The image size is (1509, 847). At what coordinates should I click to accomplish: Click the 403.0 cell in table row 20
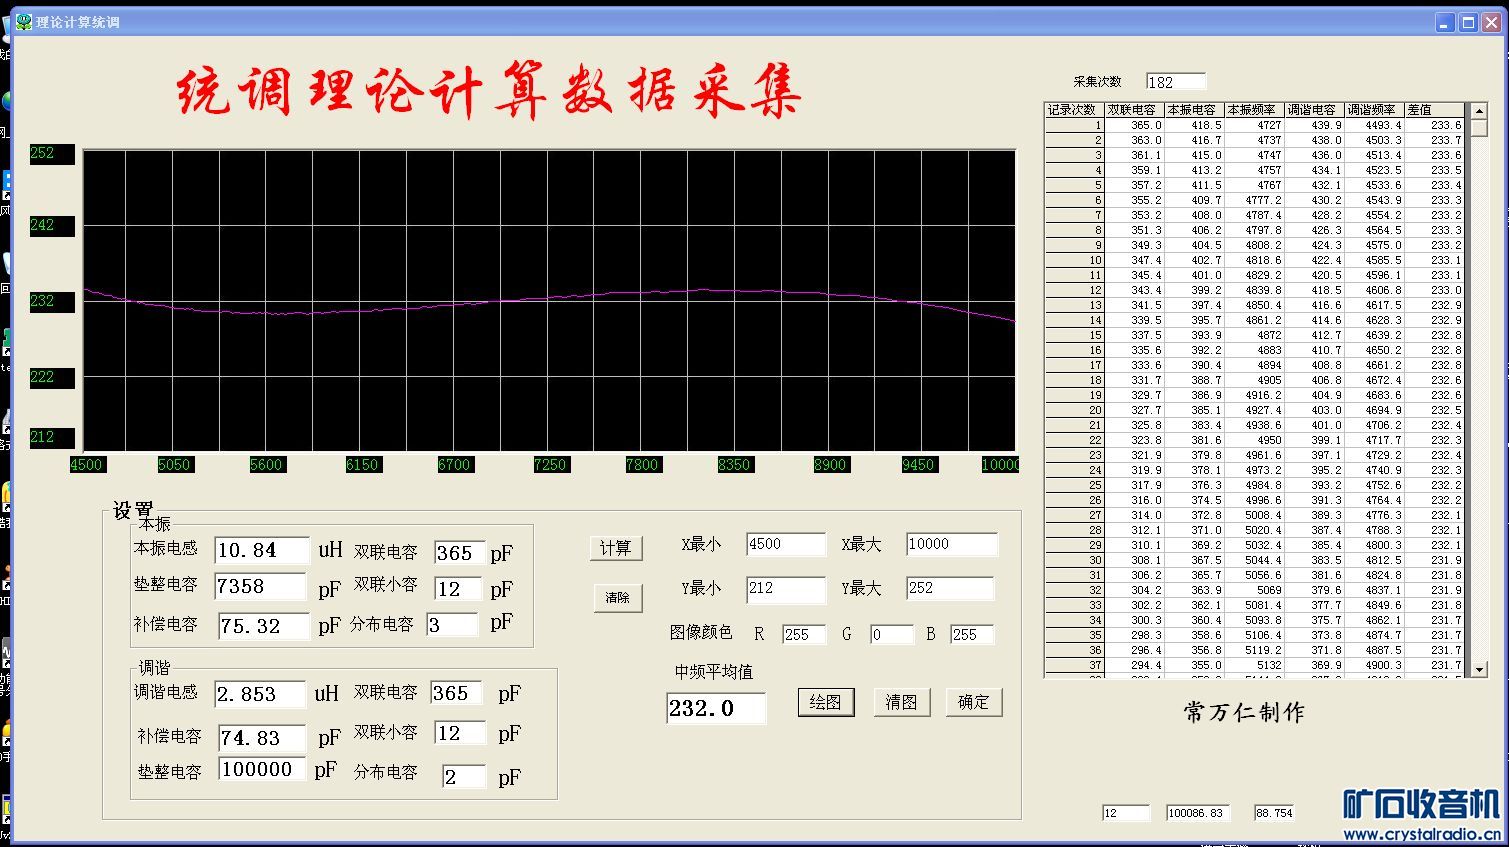[x=1314, y=410]
